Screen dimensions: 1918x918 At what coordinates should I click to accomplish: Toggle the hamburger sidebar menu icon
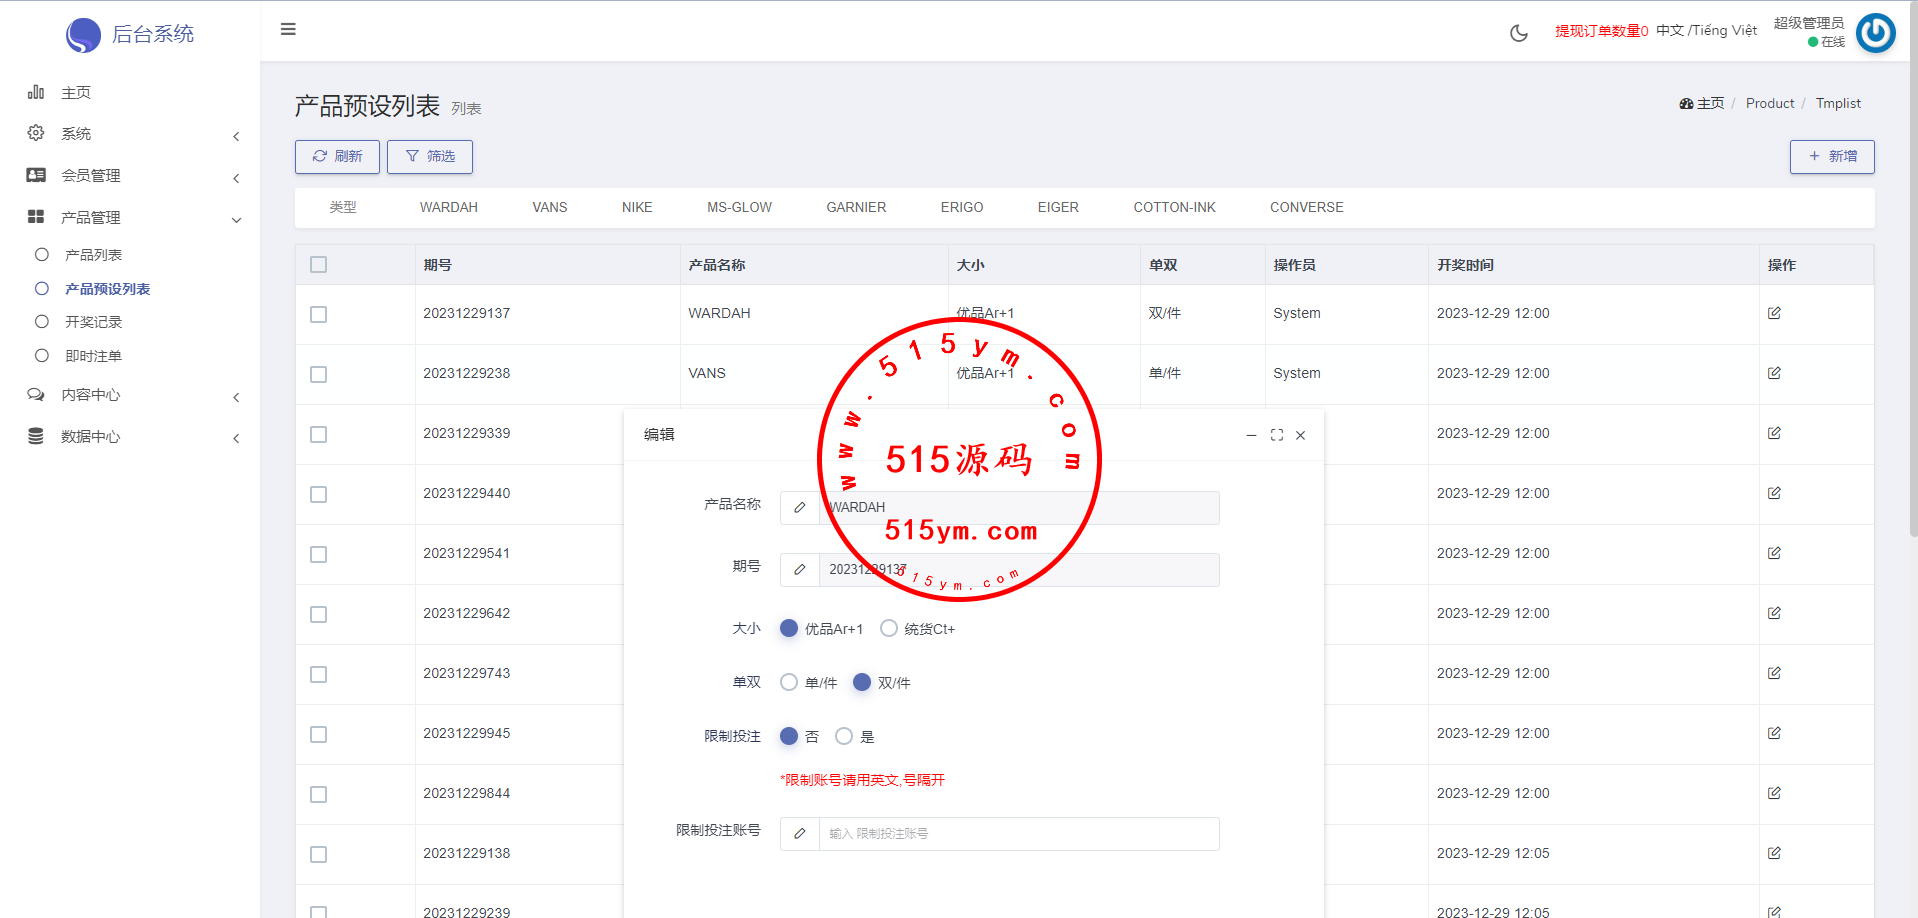[288, 29]
